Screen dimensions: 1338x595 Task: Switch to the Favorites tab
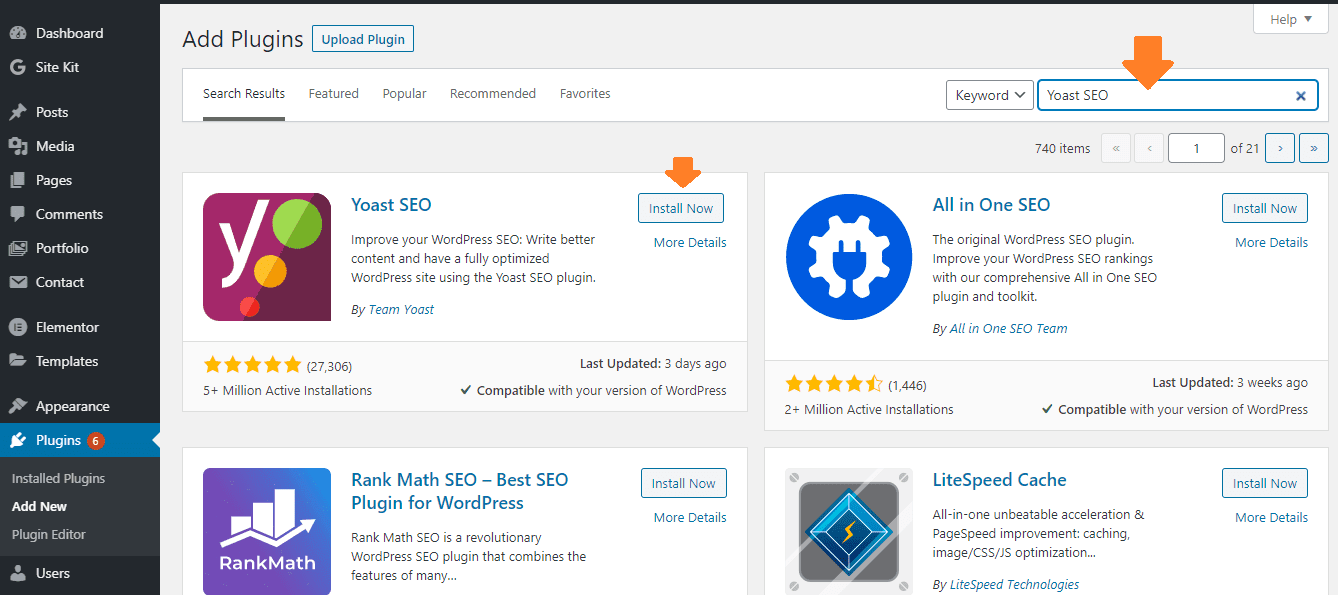point(585,94)
